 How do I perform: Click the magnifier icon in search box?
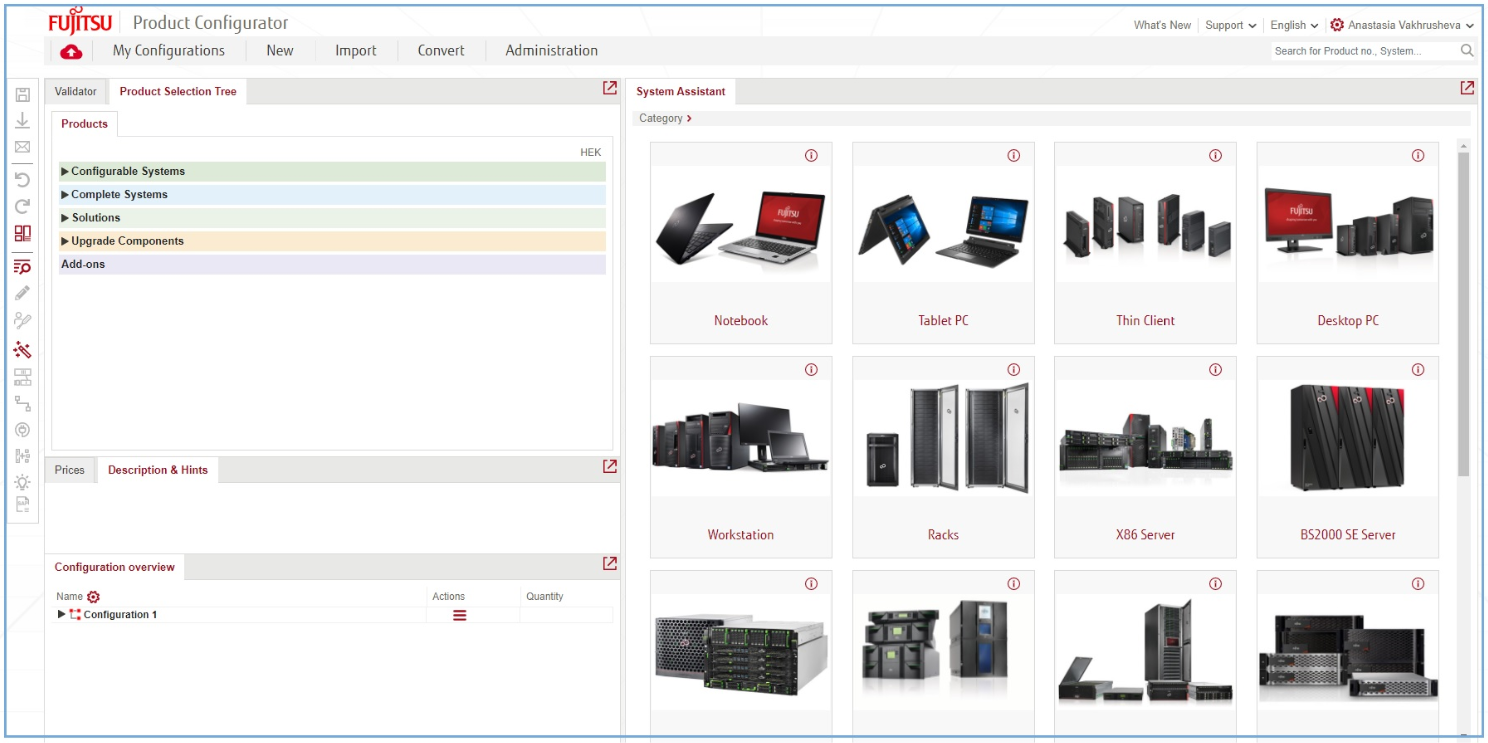click(1467, 51)
